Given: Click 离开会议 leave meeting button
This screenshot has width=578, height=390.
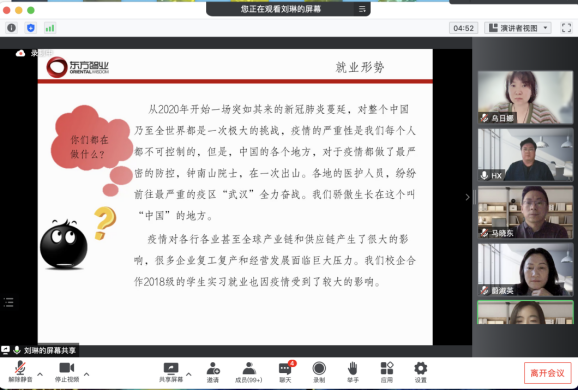Looking at the screenshot, I should [x=547, y=373].
